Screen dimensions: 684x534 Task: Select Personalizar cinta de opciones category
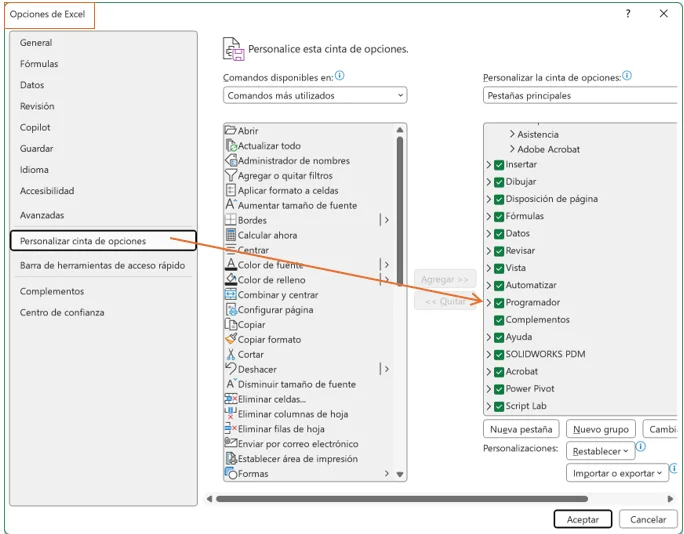(x=103, y=241)
